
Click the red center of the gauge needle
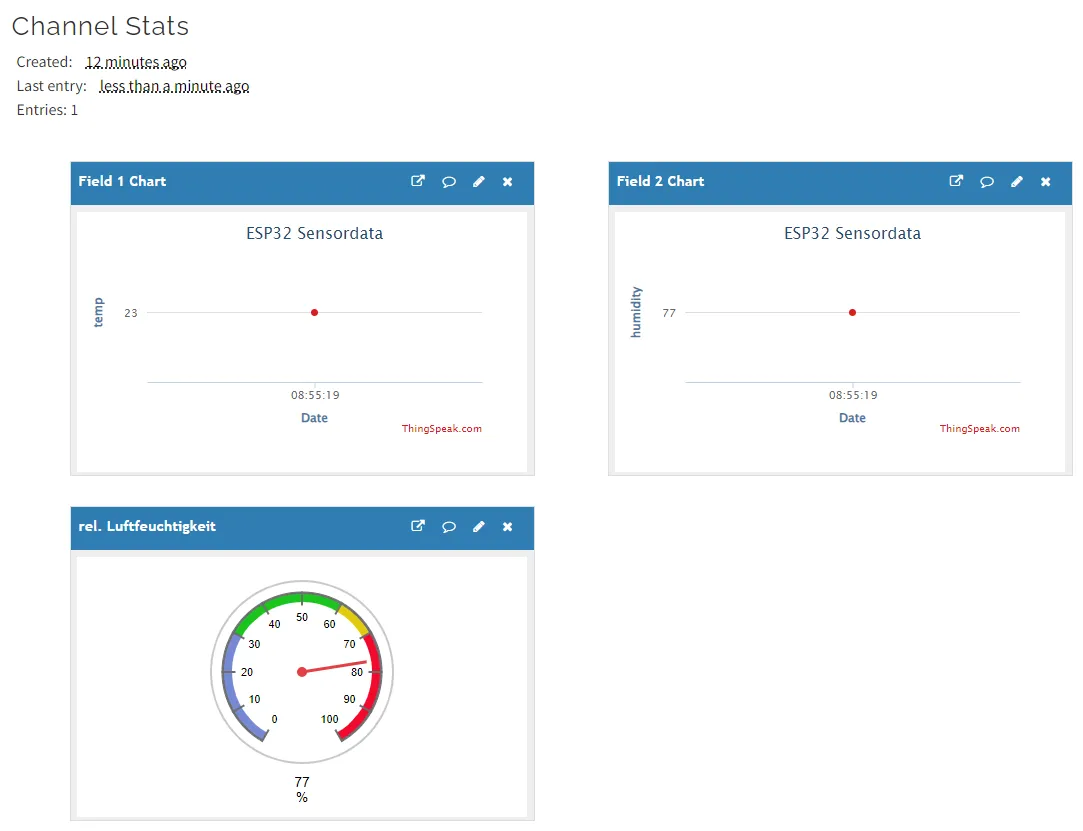click(302, 672)
